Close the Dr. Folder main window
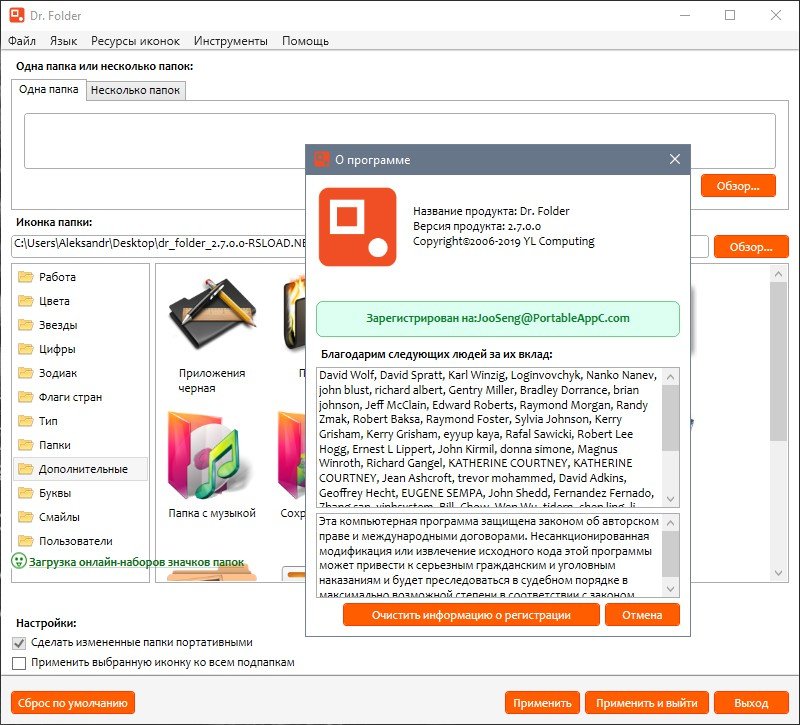This screenshot has width=800, height=725. (x=776, y=15)
